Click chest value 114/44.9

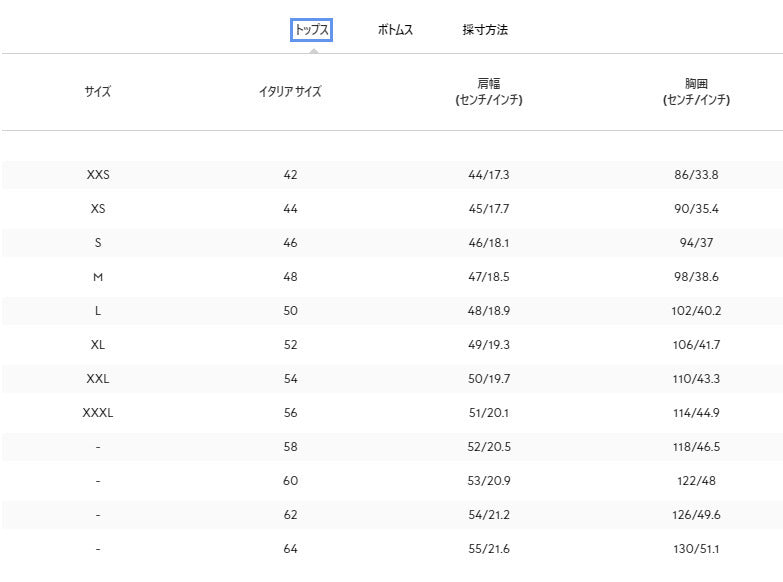(x=697, y=413)
